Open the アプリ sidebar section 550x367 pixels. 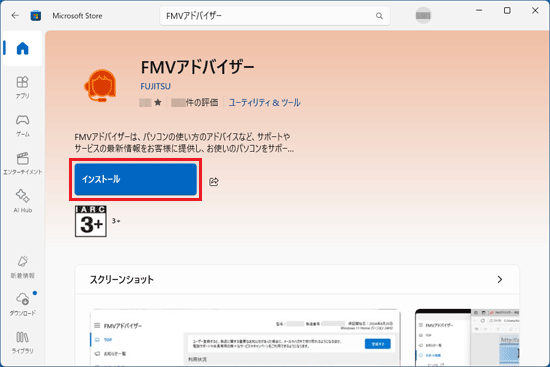(22, 87)
